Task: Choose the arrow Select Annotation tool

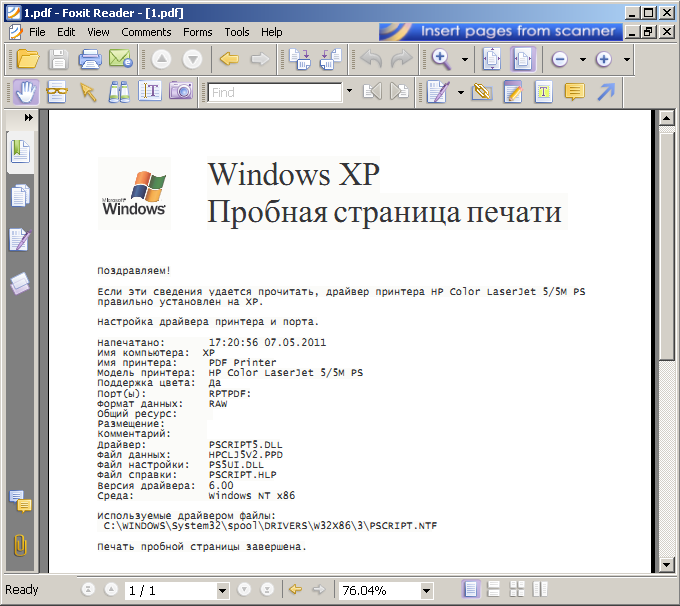Action: click(x=88, y=92)
